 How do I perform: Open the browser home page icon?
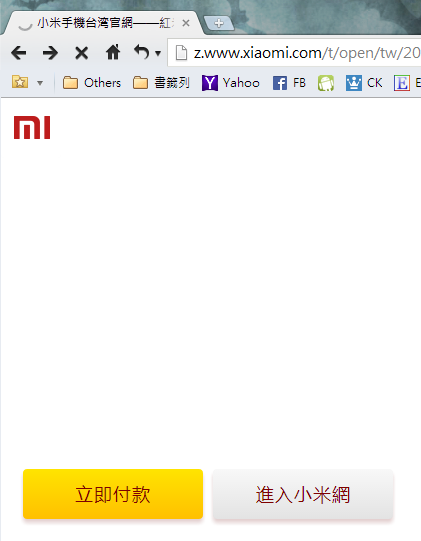113,52
